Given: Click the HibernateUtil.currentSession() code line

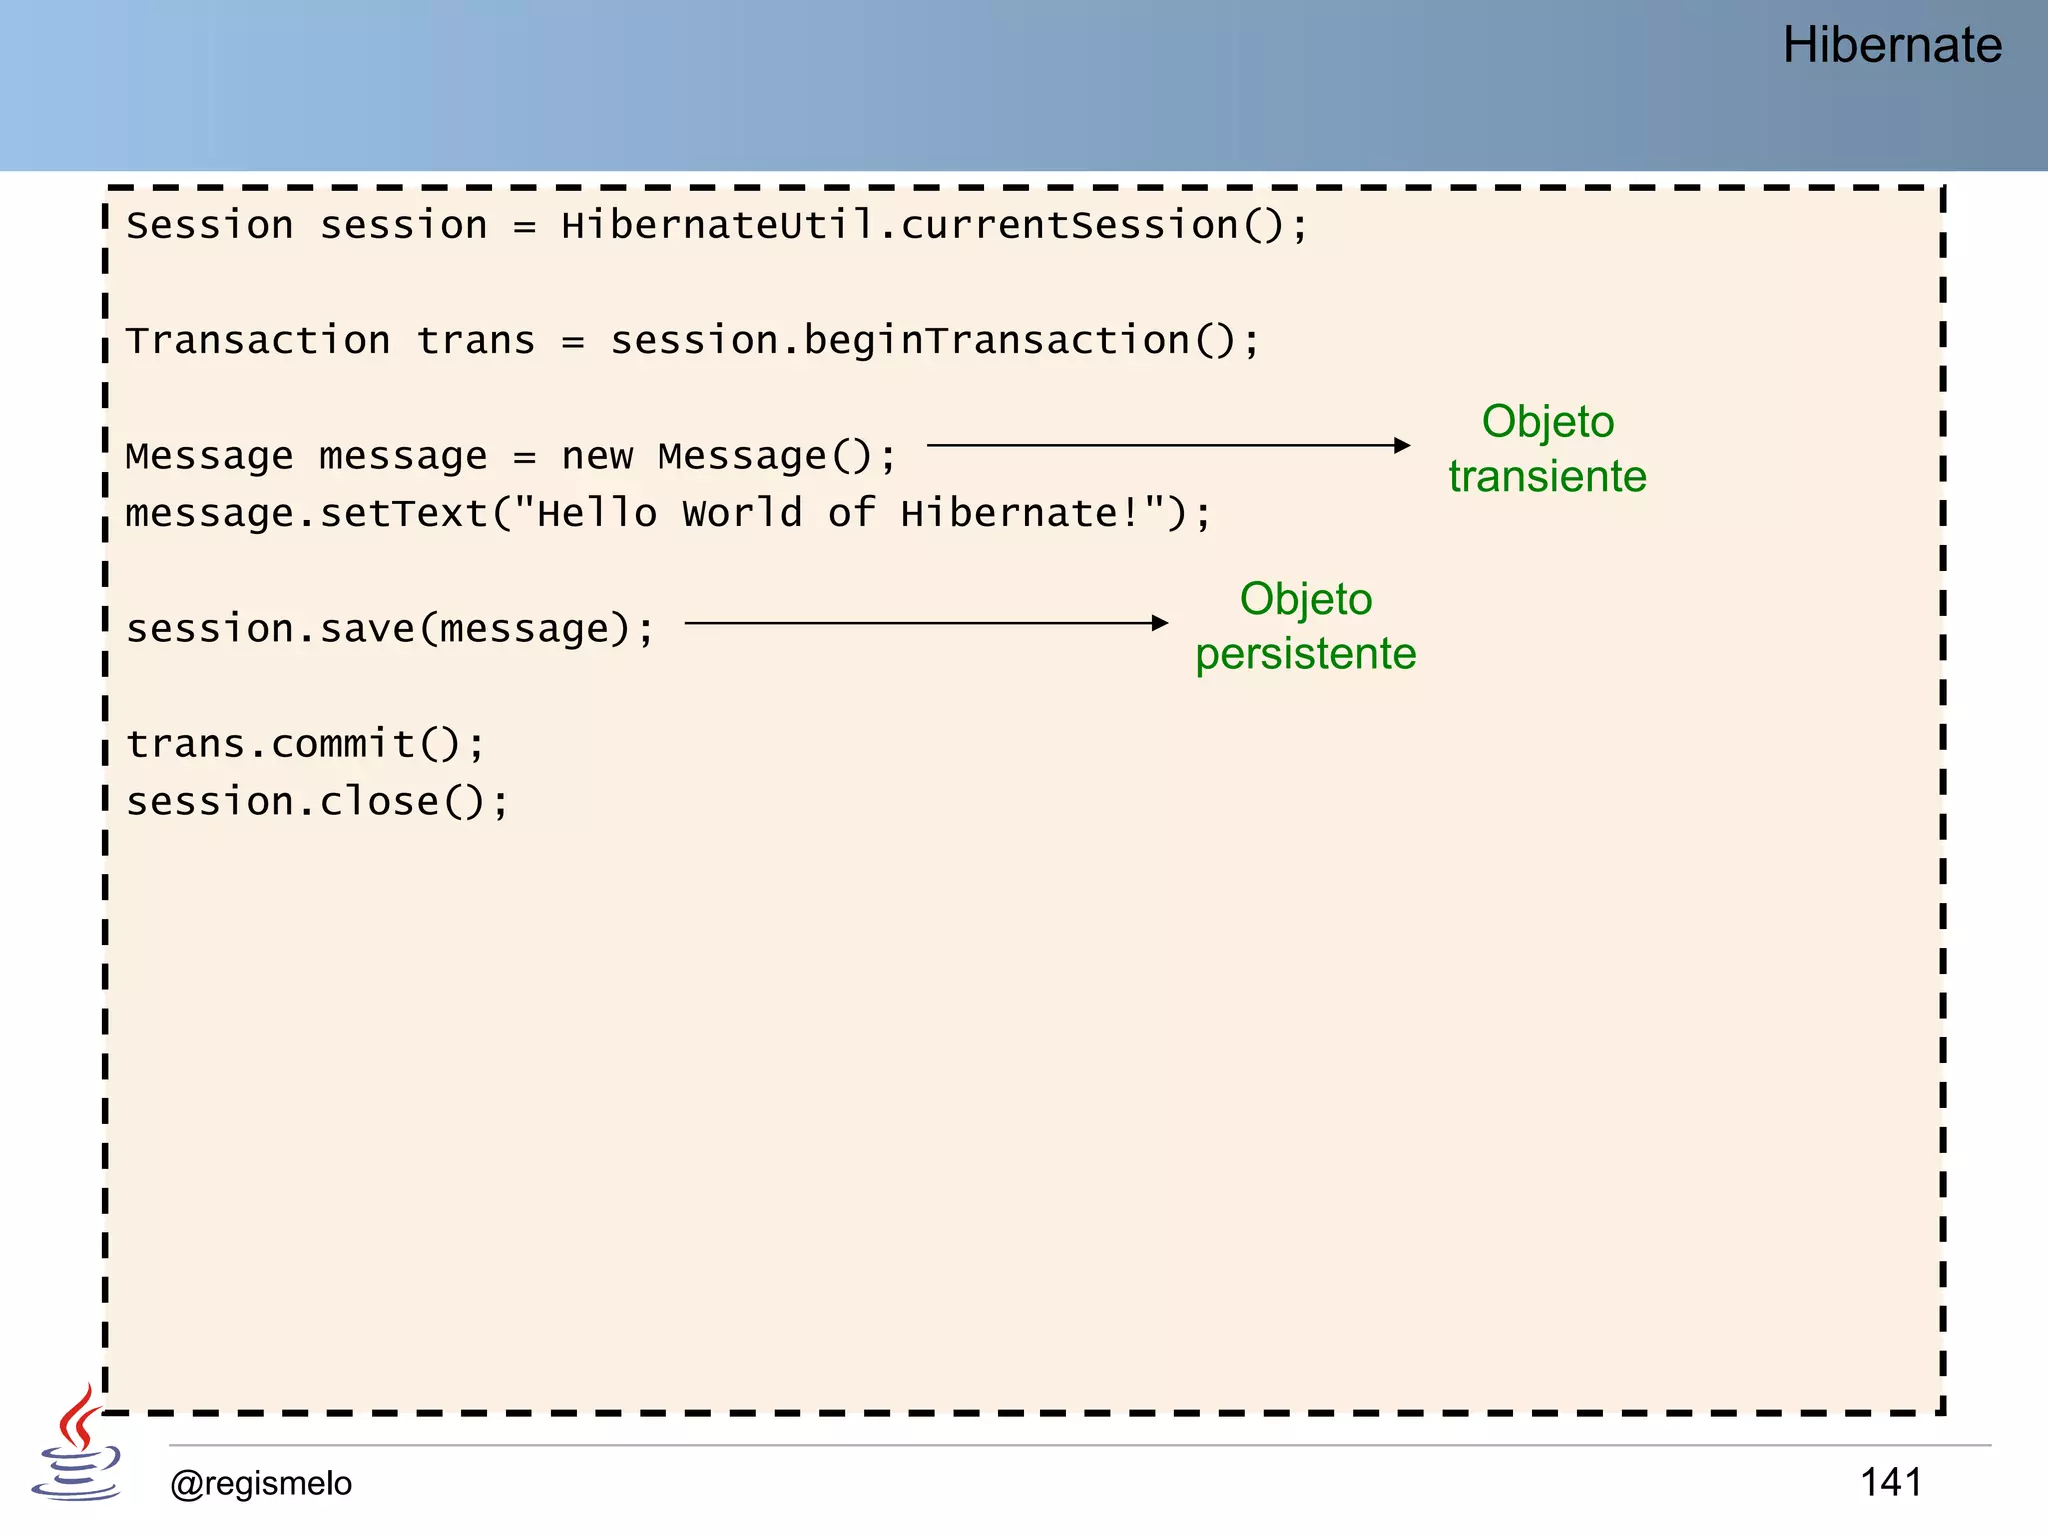Looking at the screenshot, I should click(x=717, y=225).
